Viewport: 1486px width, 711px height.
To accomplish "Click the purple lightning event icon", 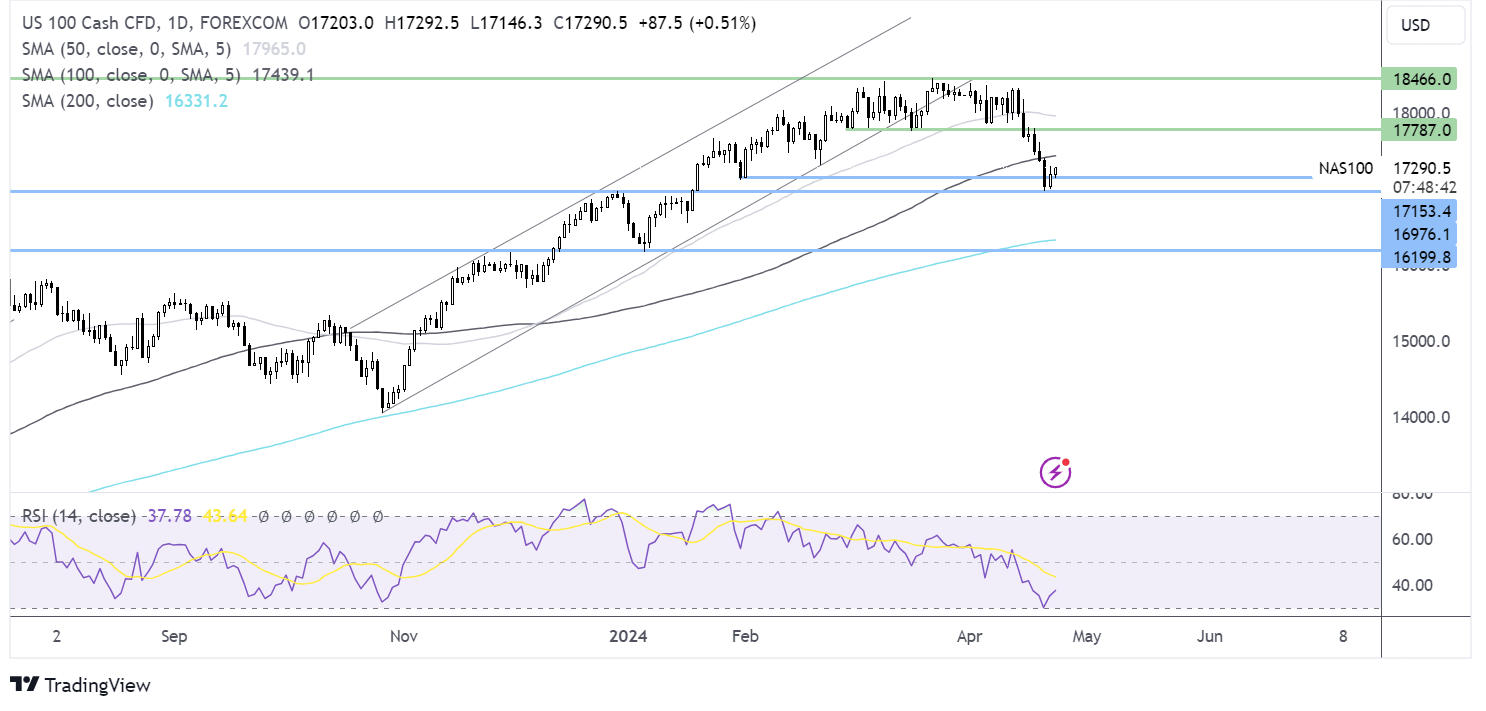I will click(1056, 472).
